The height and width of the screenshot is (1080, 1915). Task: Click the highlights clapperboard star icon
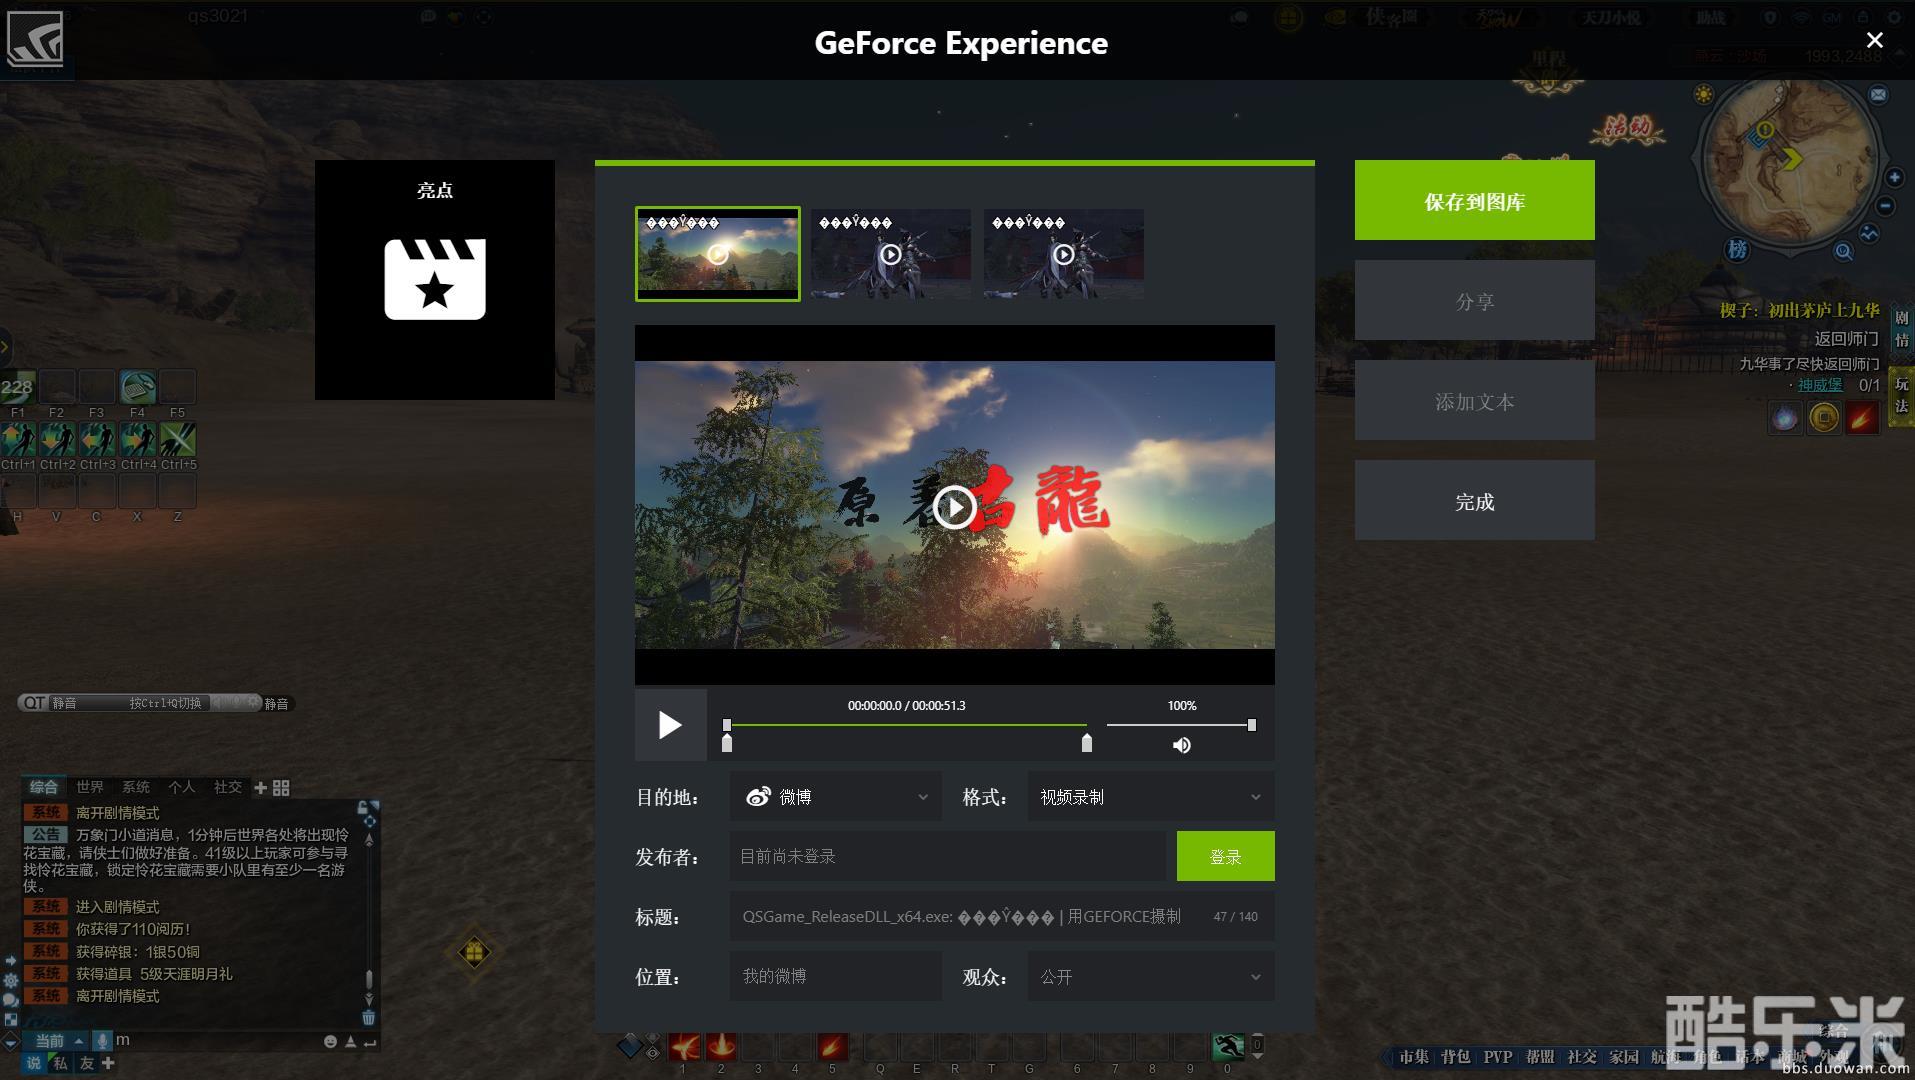(x=435, y=279)
